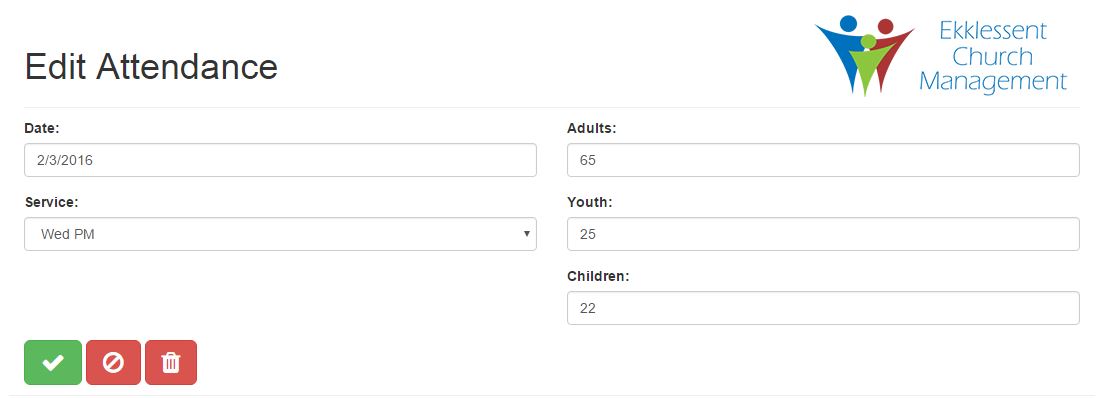1103x398 pixels.
Task: Expand the Service dropdown arrow
Action: [x=526, y=233]
